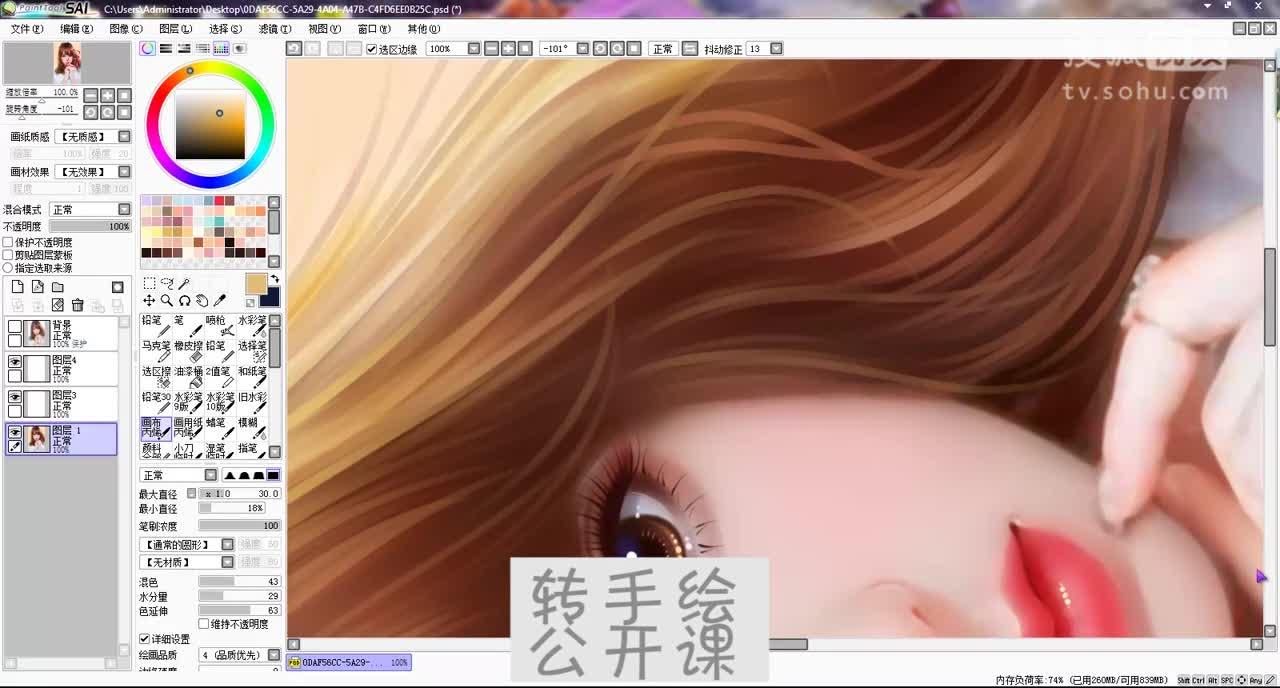Activate the Eyedropper color picker tool
This screenshot has height=688, width=1280.
[x=222, y=301]
